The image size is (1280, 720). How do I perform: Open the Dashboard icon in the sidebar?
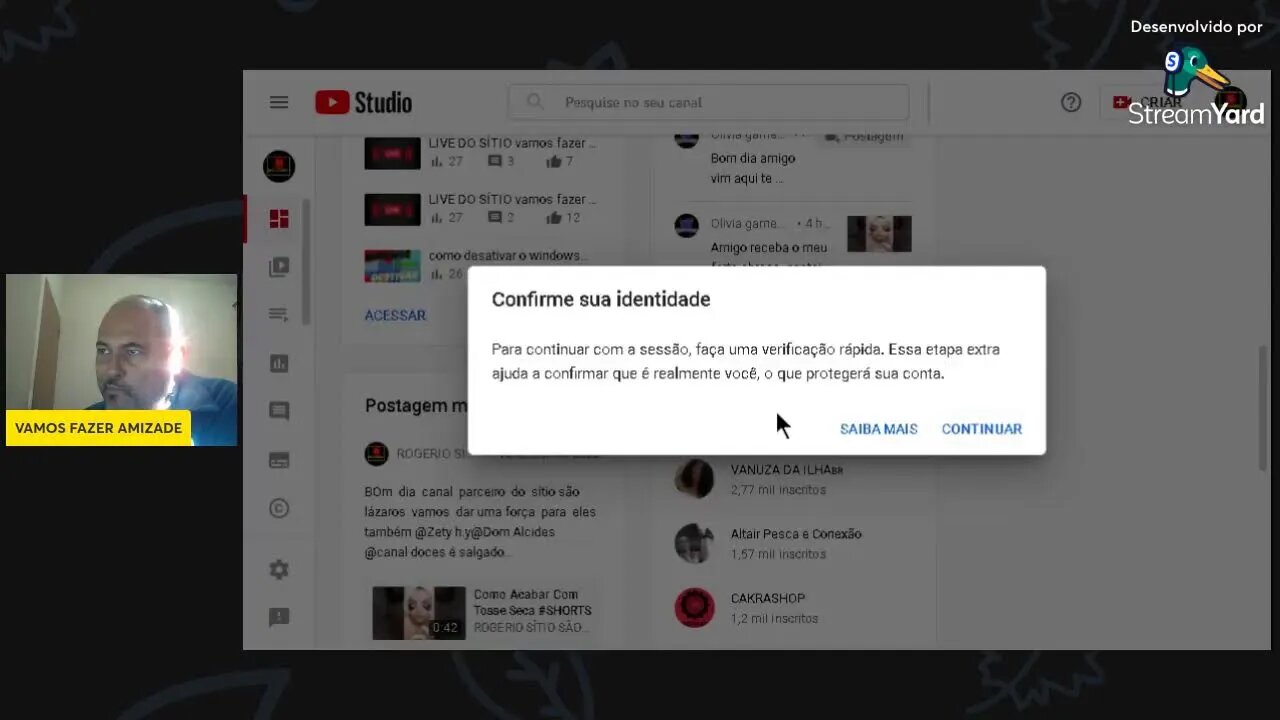(x=279, y=219)
